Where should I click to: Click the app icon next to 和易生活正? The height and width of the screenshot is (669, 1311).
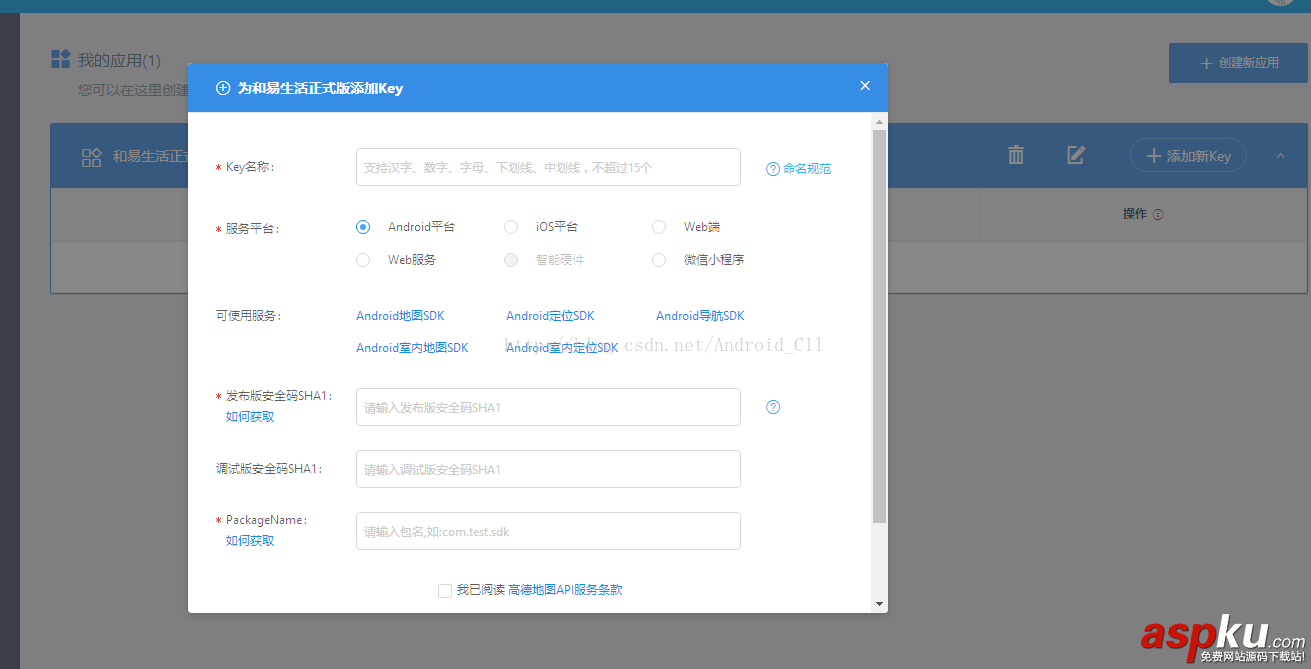91,156
